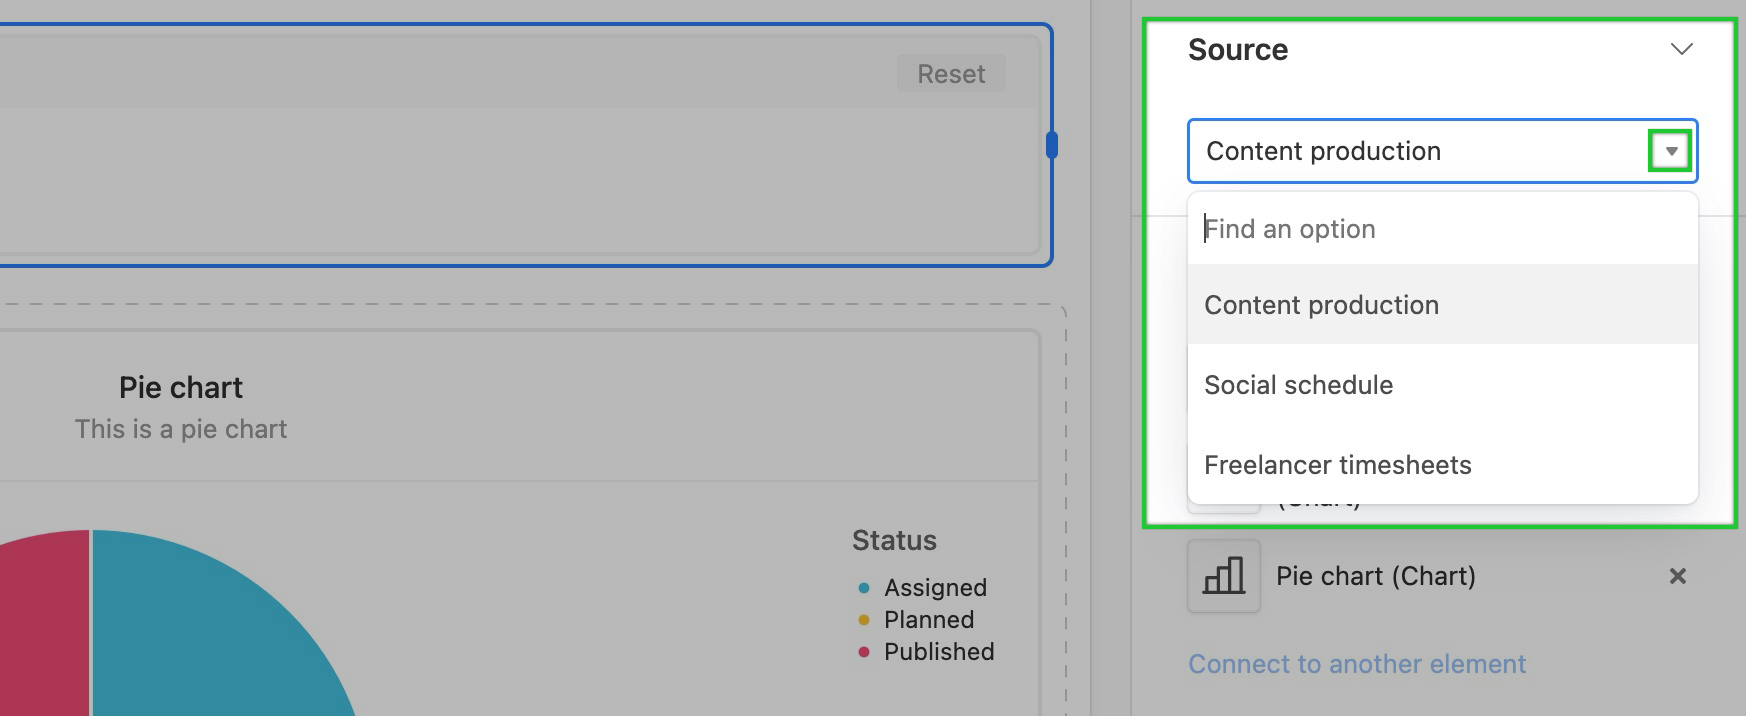This screenshot has width=1746, height=716.
Task: Click the Published red legend dot
Action: point(864,652)
